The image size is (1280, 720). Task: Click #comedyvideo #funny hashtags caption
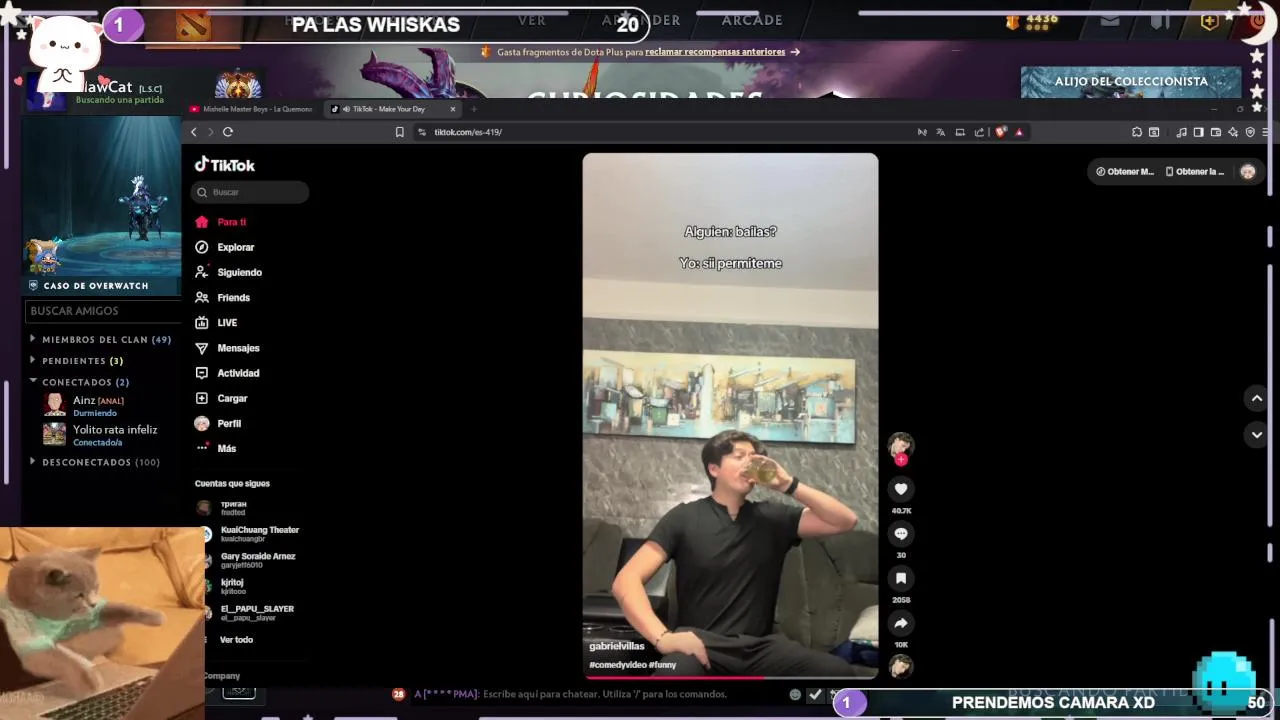pyautogui.click(x=633, y=664)
